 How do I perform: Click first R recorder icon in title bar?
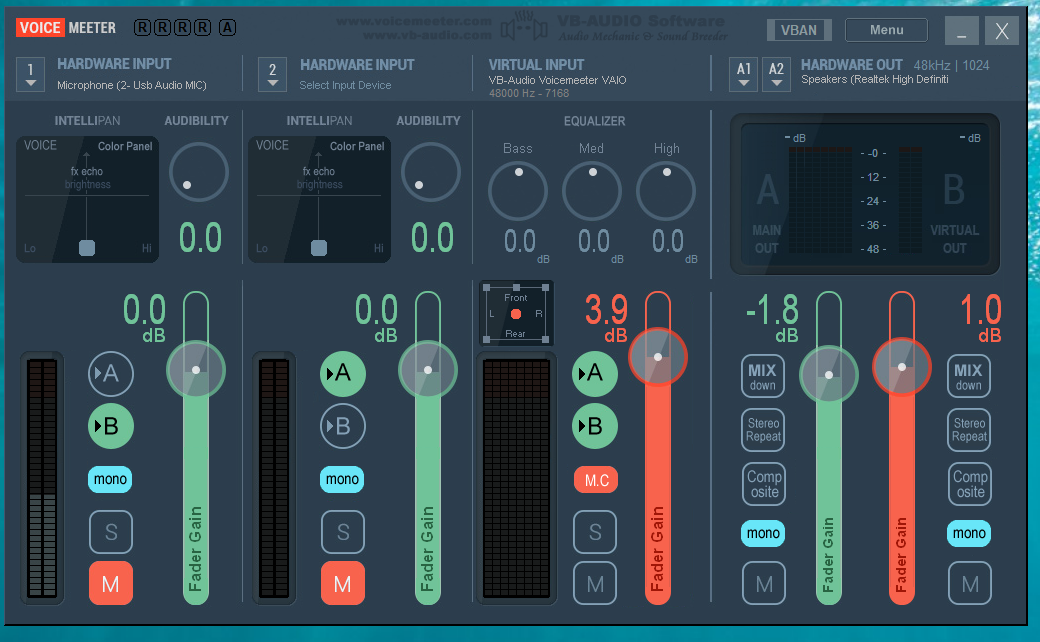142,28
